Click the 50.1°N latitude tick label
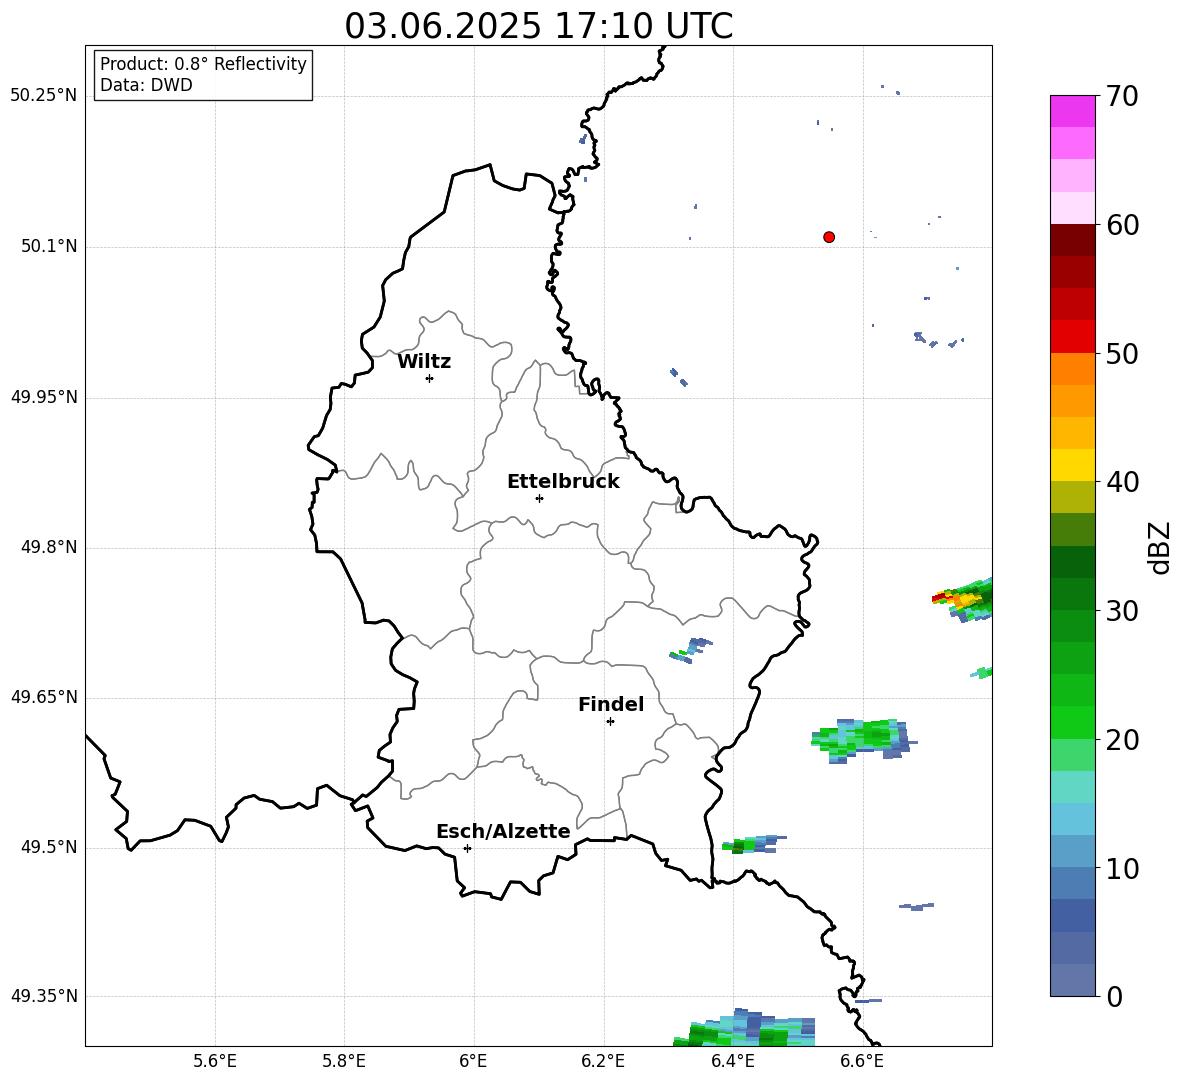This screenshot has height=1081, width=1184. coord(49,247)
